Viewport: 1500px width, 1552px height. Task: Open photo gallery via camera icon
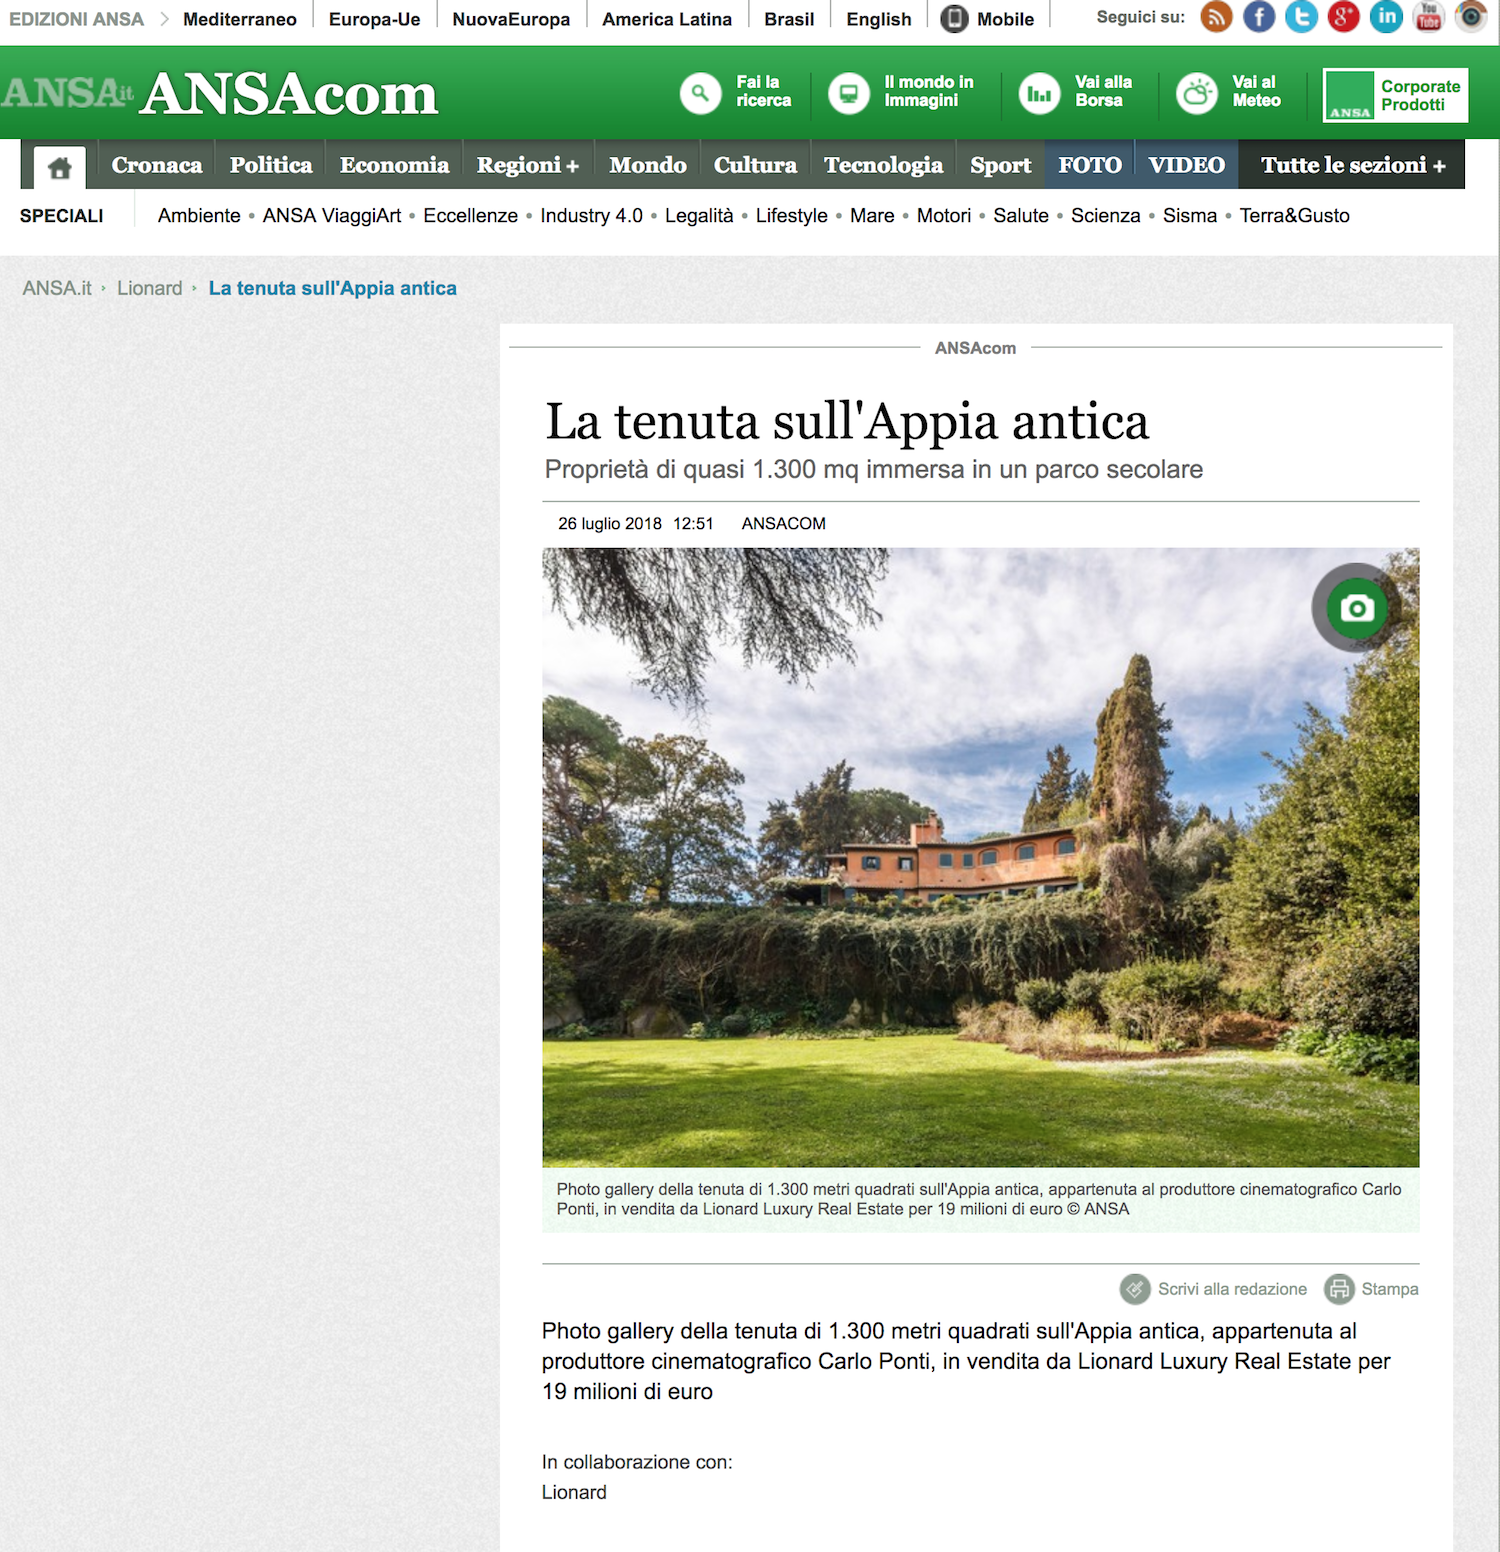1356,608
